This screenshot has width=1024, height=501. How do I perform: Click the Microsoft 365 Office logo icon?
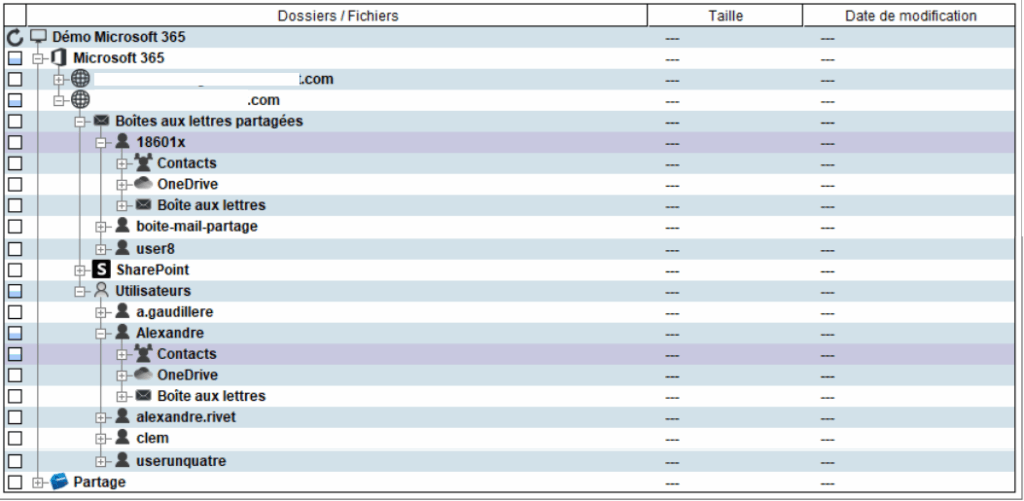59,57
